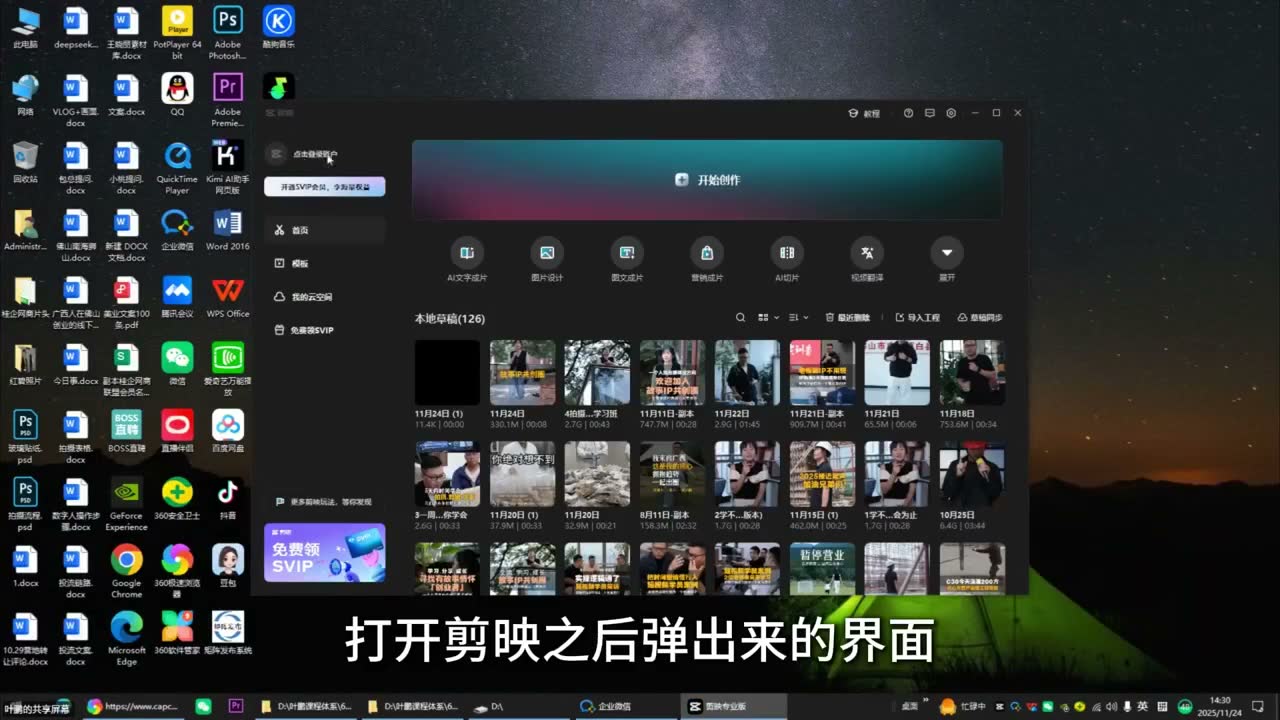Open Adobe Photoshop desktop icon
Screen dimensions: 1280x720
[227, 32]
